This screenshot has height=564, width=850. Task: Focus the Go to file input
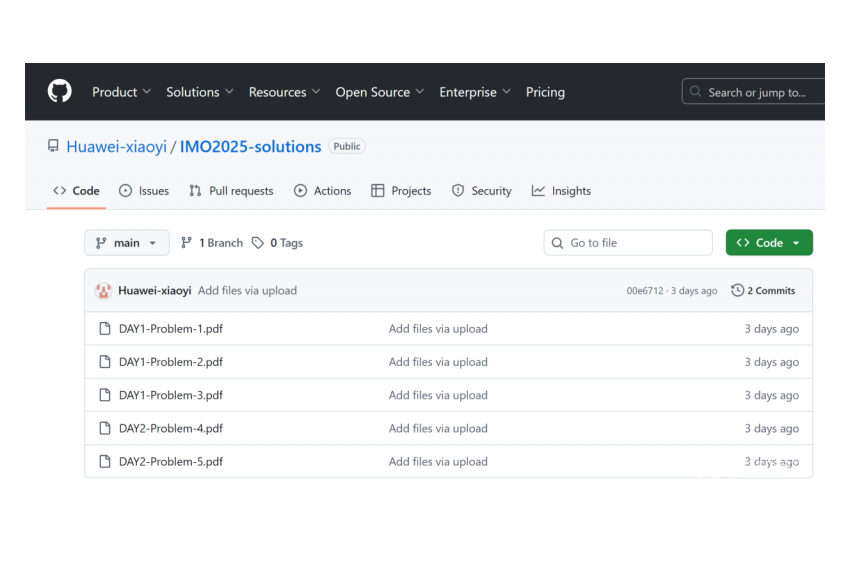point(628,242)
